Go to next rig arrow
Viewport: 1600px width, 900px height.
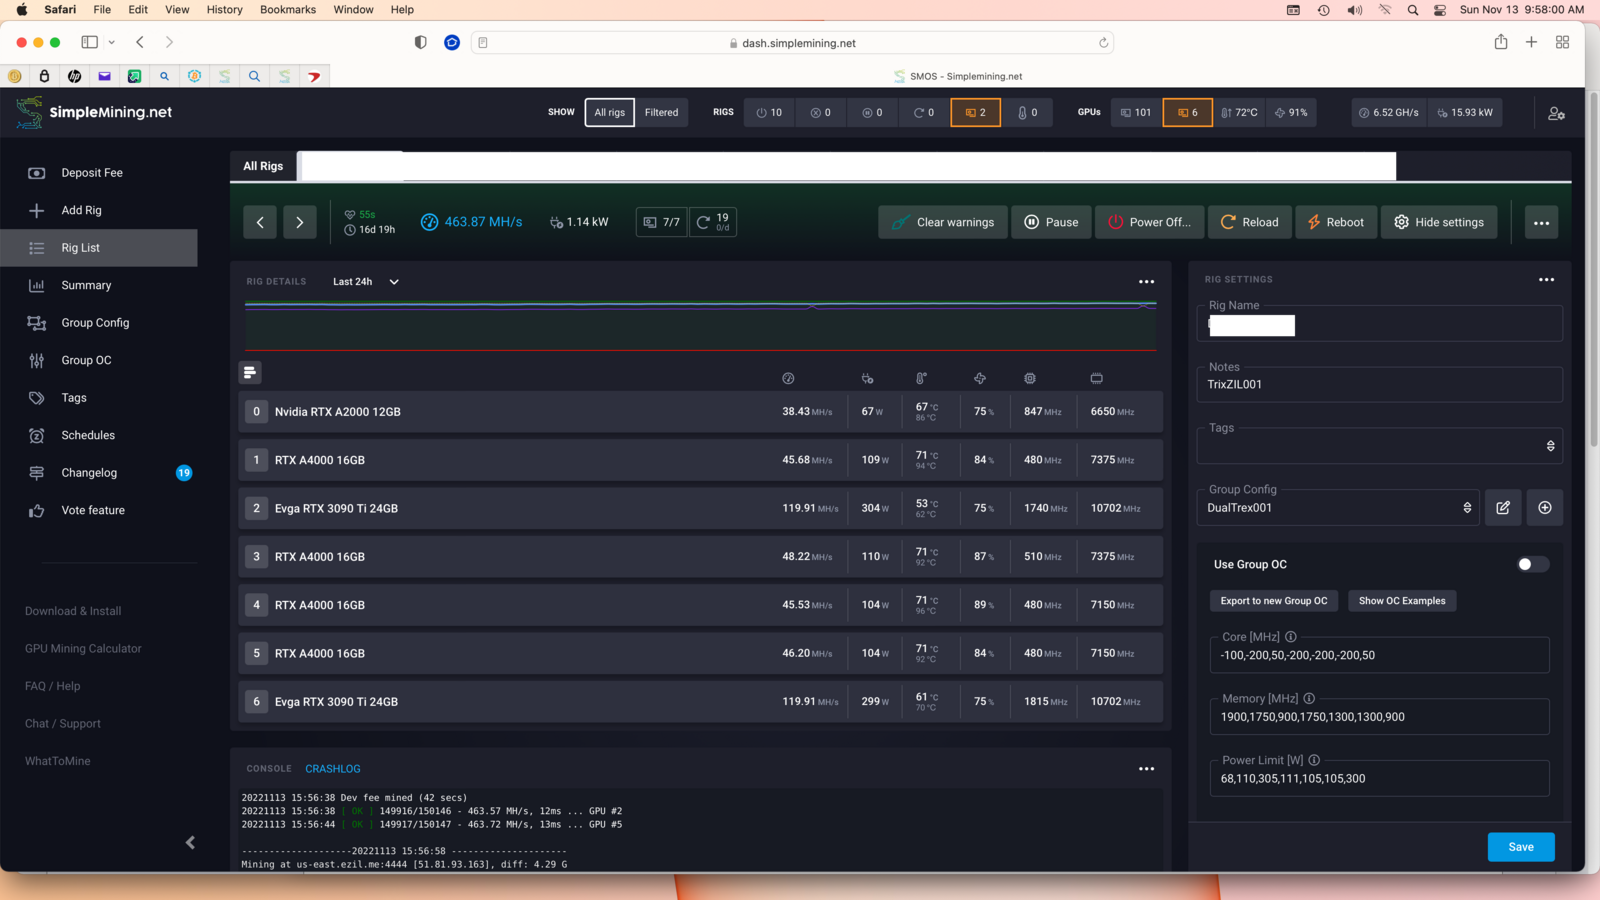(x=300, y=222)
